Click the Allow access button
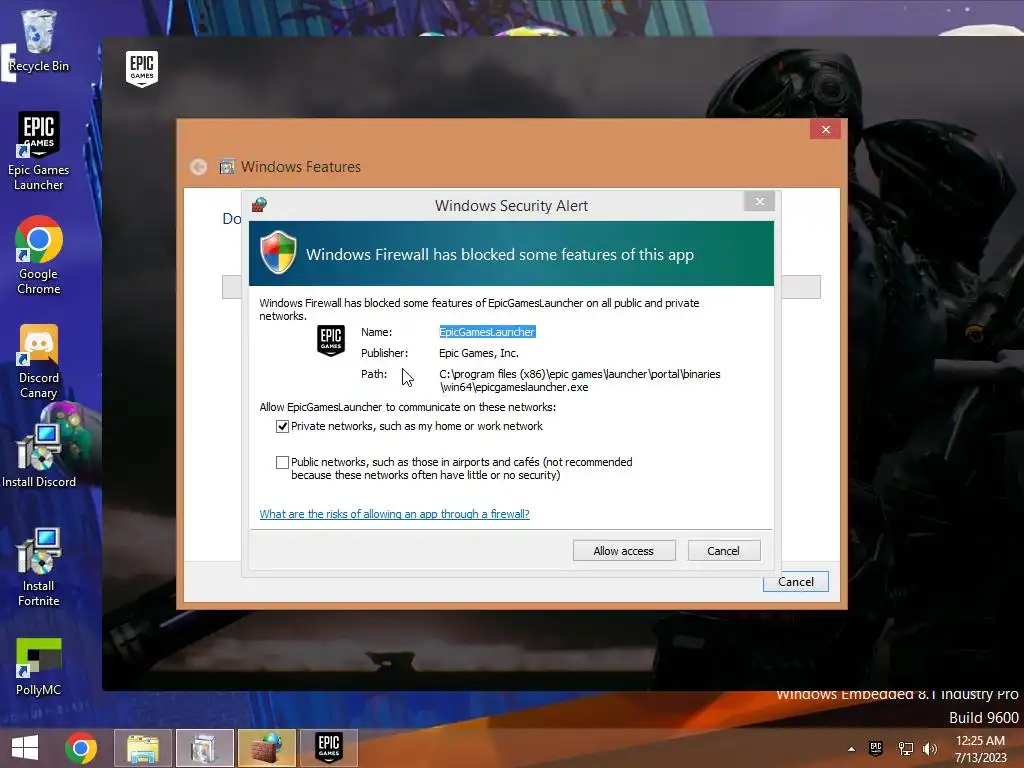The height and width of the screenshot is (768, 1024). (624, 551)
